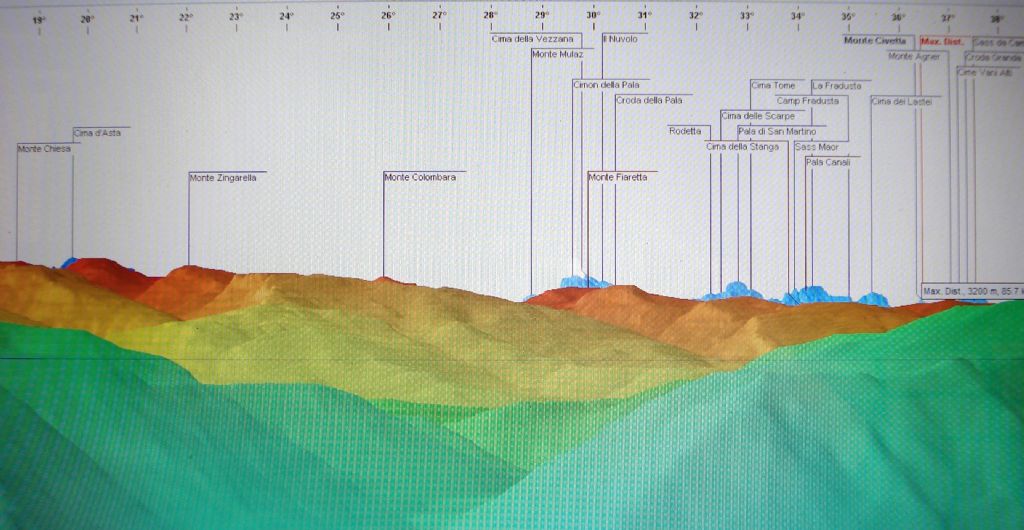Select the Il Nuvolo peak label
The image size is (1024, 530).
click(620, 38)
